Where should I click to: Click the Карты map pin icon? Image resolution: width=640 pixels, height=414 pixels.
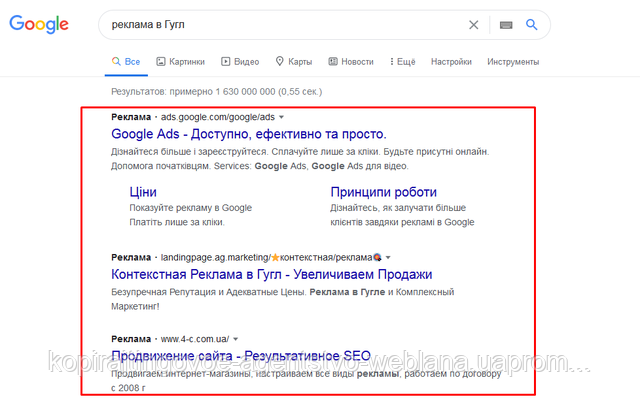click(280, 61)
